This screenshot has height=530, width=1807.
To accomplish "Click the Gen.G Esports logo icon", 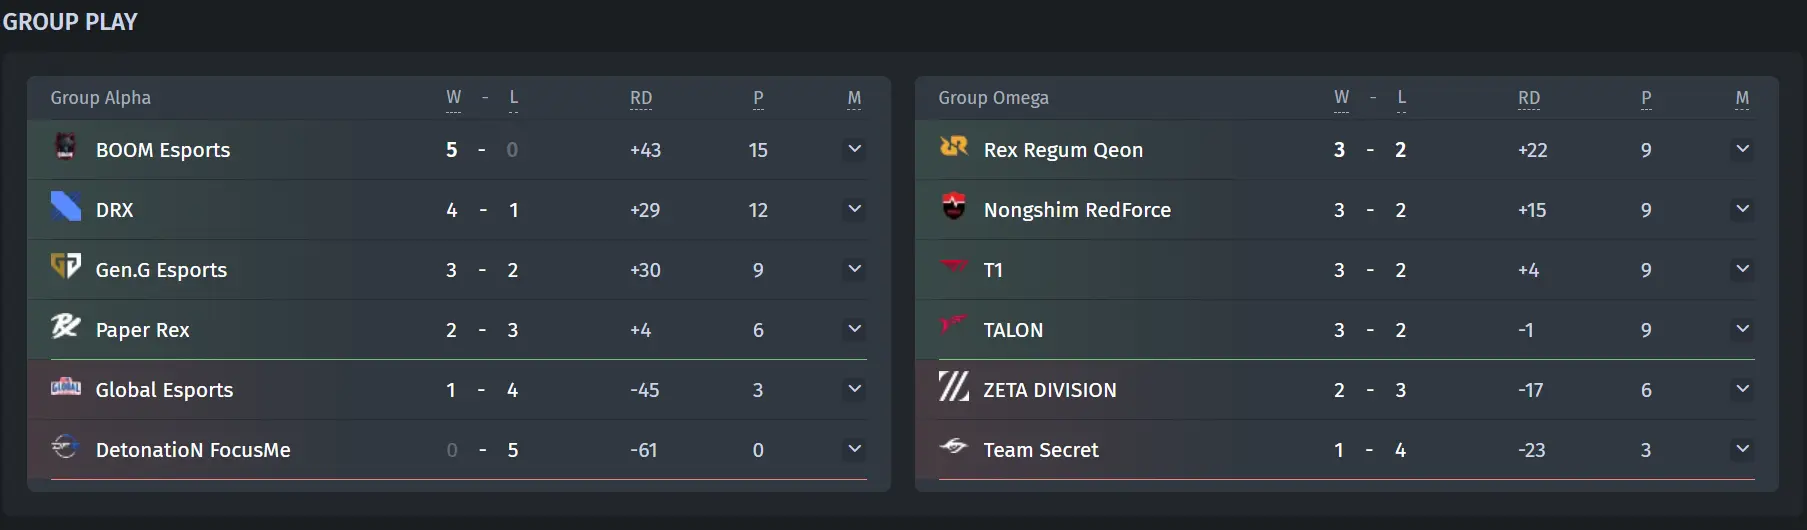I will pos(66,266).
